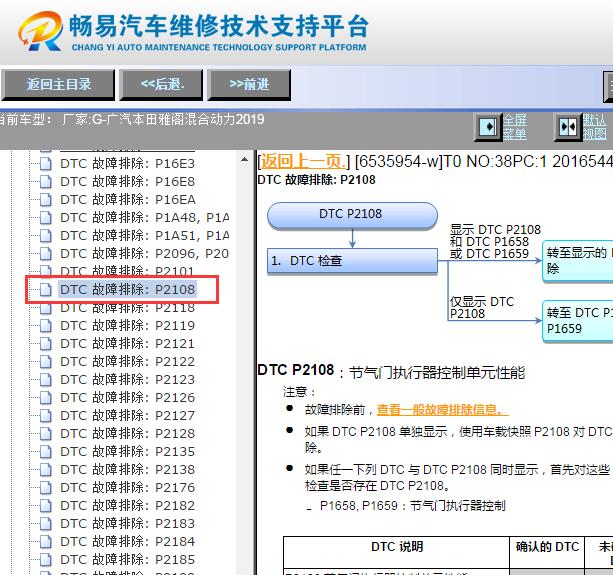Click document icon beside P2135
Screen dimensions: 613x575
(46, 451)
